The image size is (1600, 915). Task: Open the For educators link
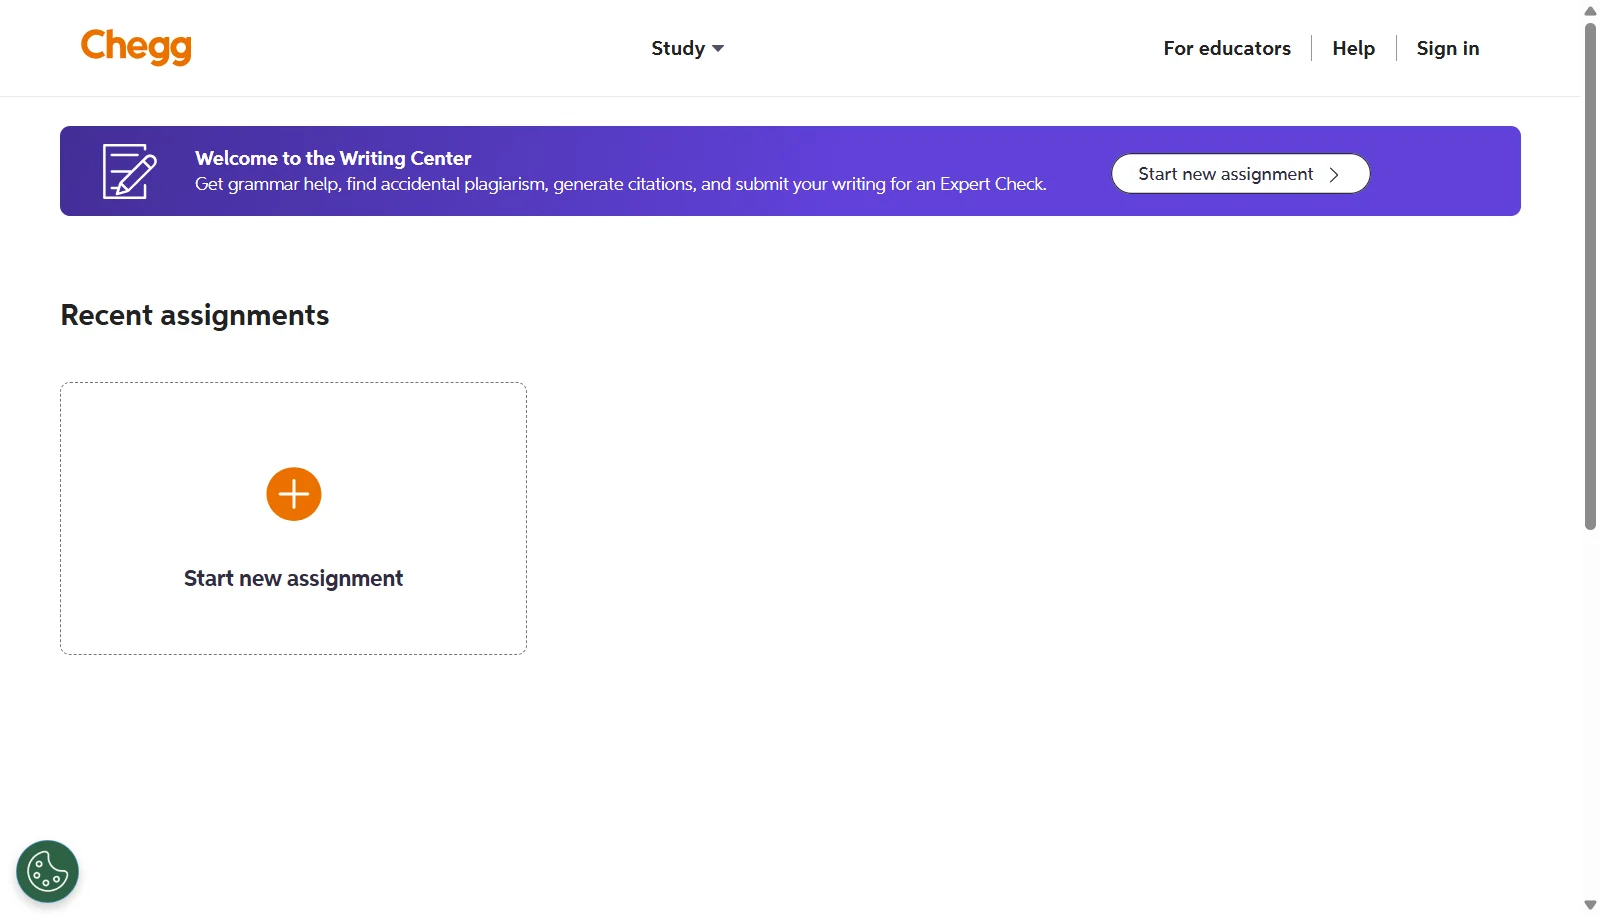point(1227,48)
